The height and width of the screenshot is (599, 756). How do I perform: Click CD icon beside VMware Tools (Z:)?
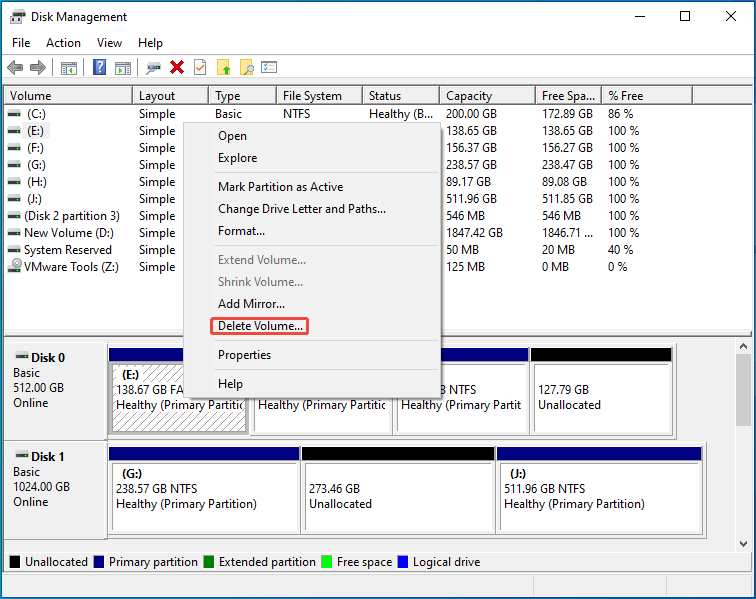15,266
